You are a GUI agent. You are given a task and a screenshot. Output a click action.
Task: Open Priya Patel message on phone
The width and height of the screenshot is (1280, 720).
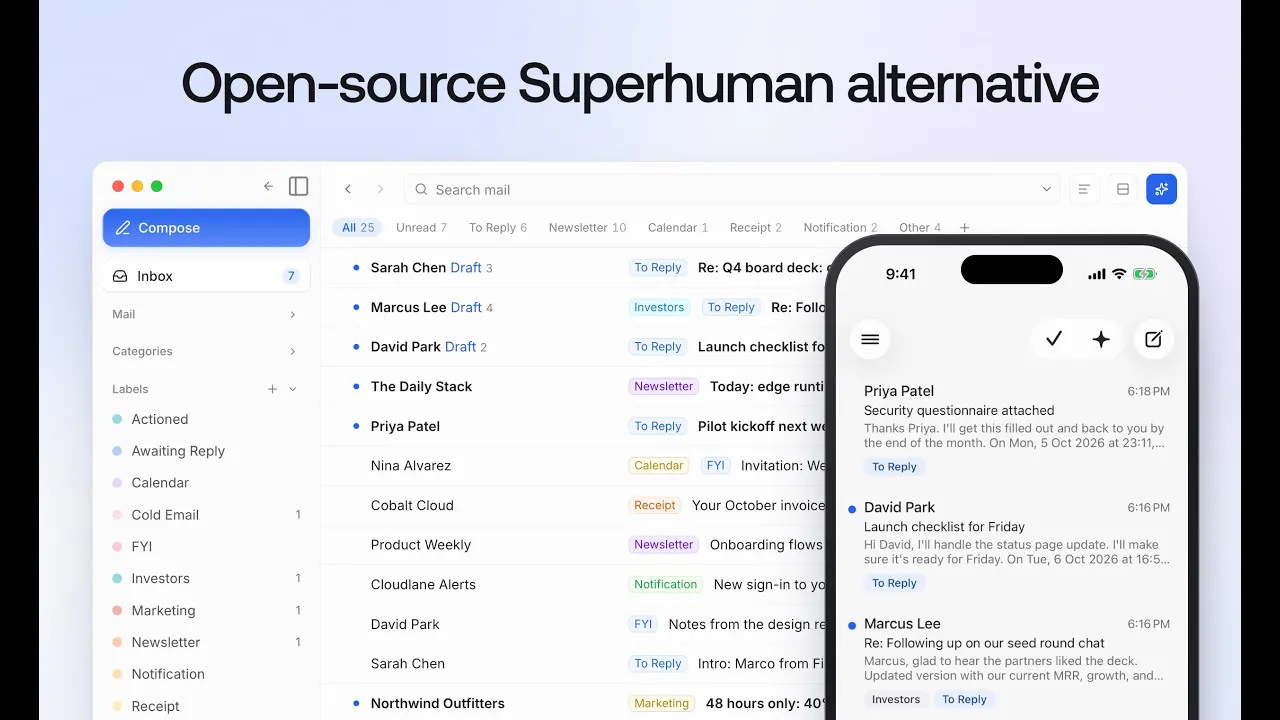(1011, 429)
